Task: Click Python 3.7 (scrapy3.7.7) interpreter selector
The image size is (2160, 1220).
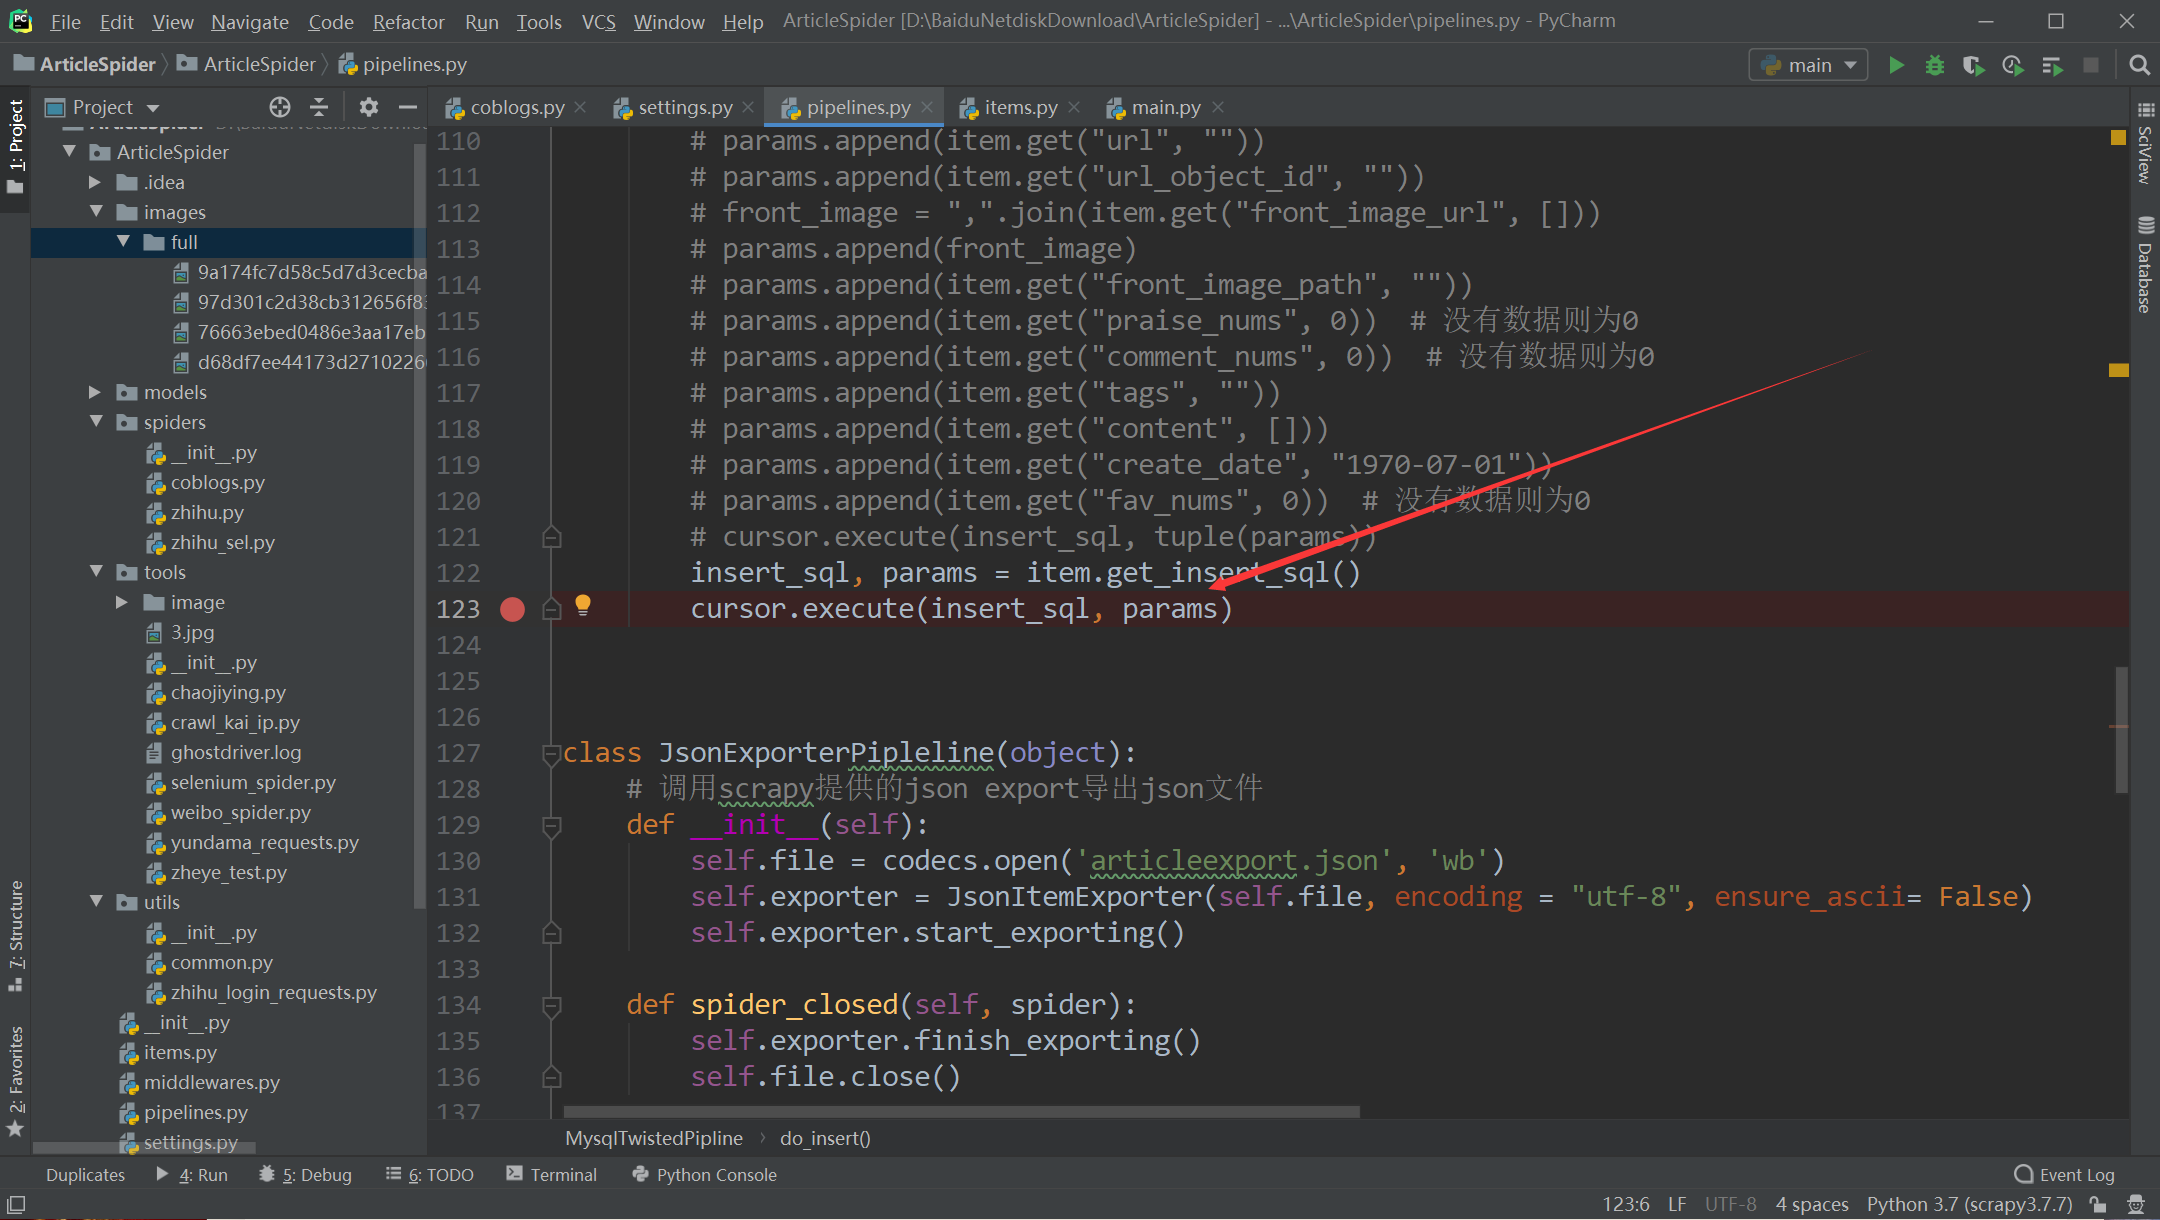Action: [x=1969, y=1204]
